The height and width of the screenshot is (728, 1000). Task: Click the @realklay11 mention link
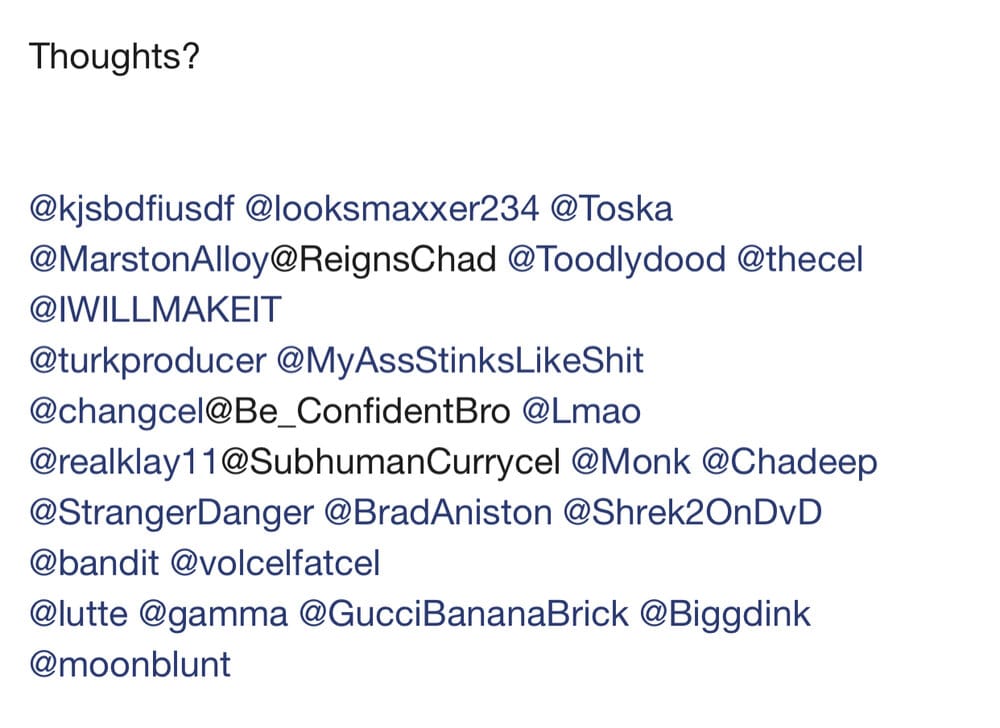(x=125, y=463)
